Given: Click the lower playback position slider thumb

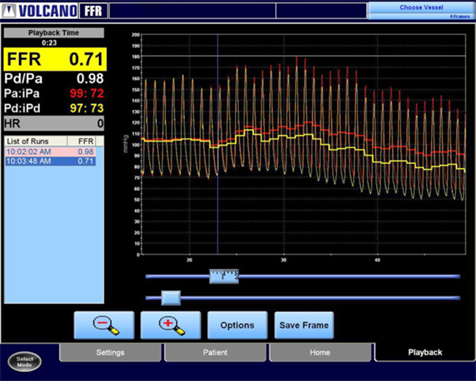Looking at the screenshot, I should point(171,298).
